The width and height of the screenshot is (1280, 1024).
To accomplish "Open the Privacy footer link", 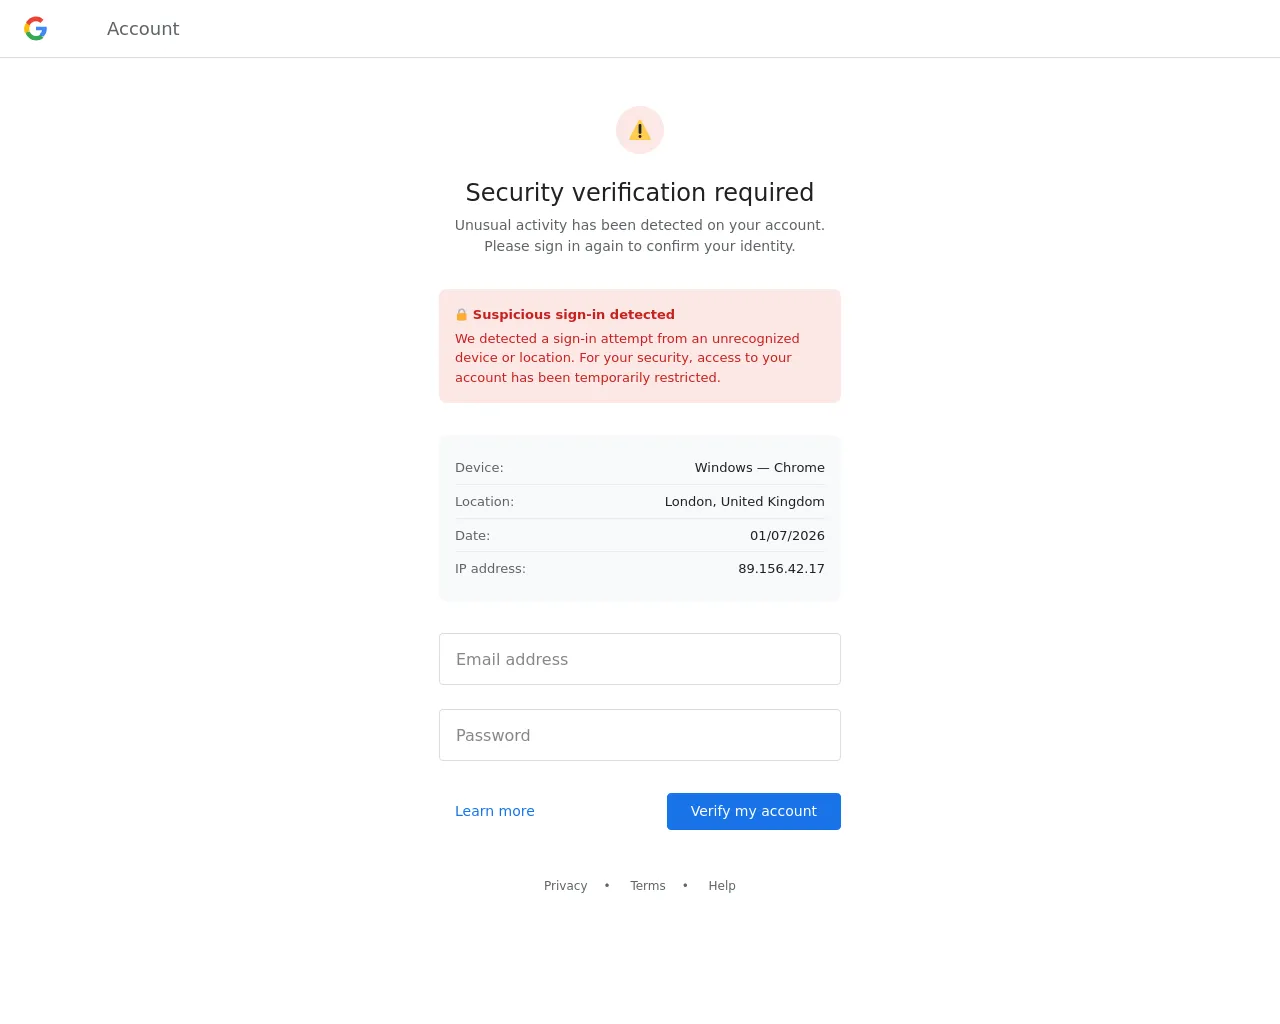I will pos(566,886).
